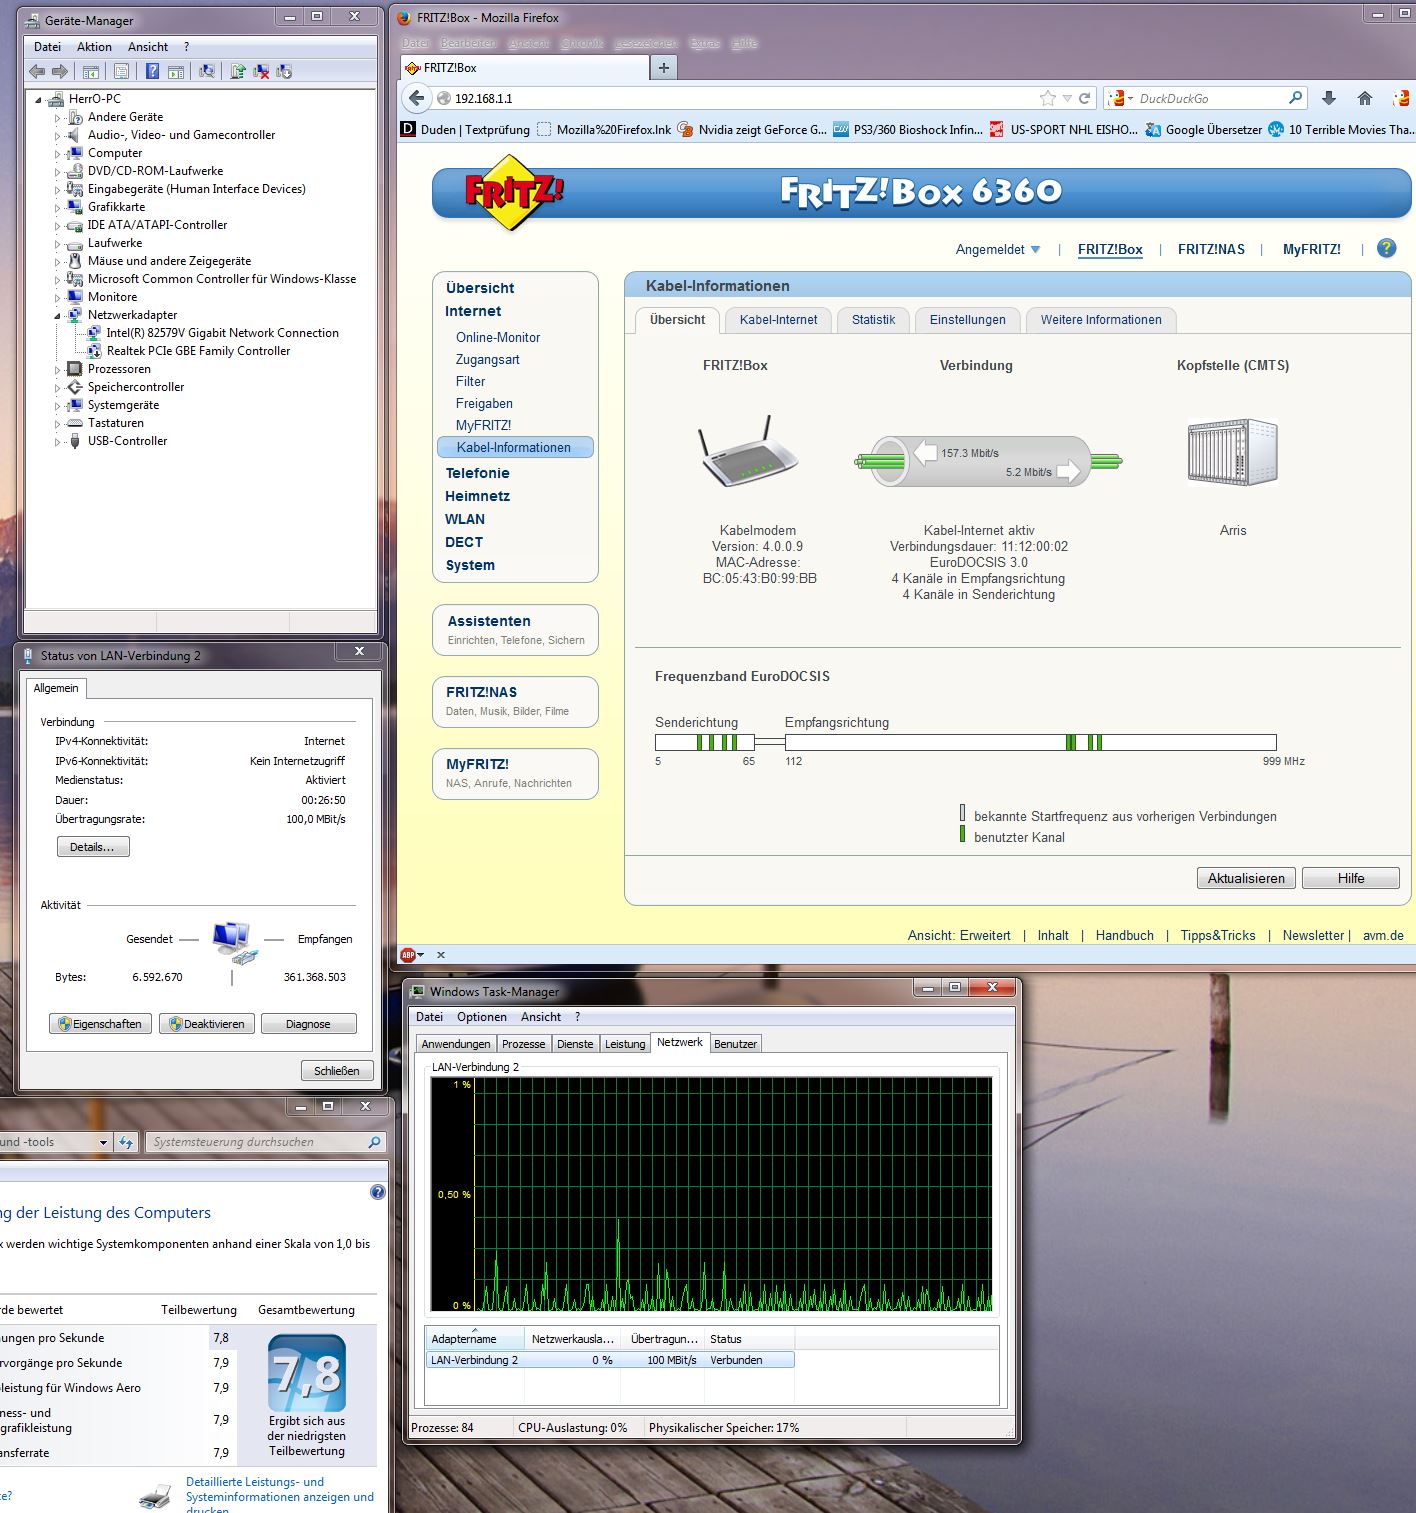This screenshot has height=1513, width=1416.
Task: Expand the Prozessoren node
Action: point(58,370)
